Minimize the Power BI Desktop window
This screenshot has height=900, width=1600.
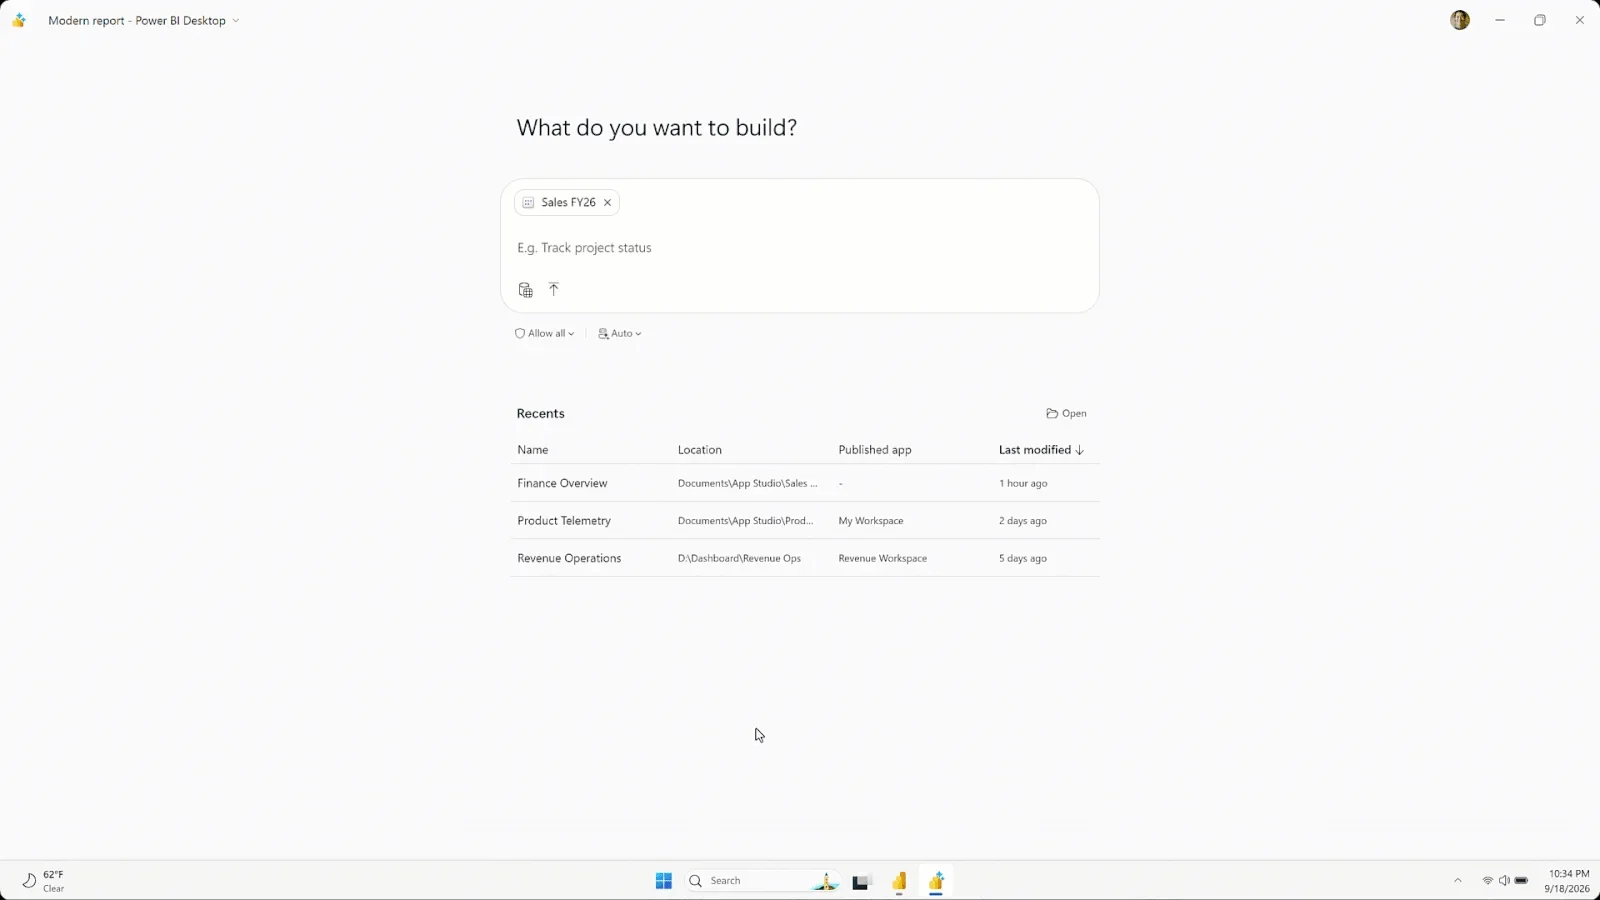(1500, 20)
